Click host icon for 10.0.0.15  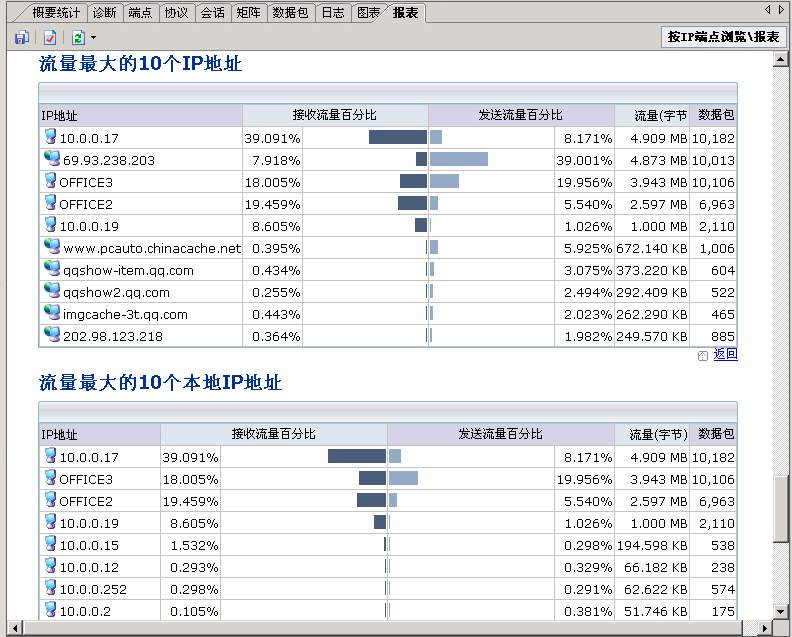[x=51, y=544]
